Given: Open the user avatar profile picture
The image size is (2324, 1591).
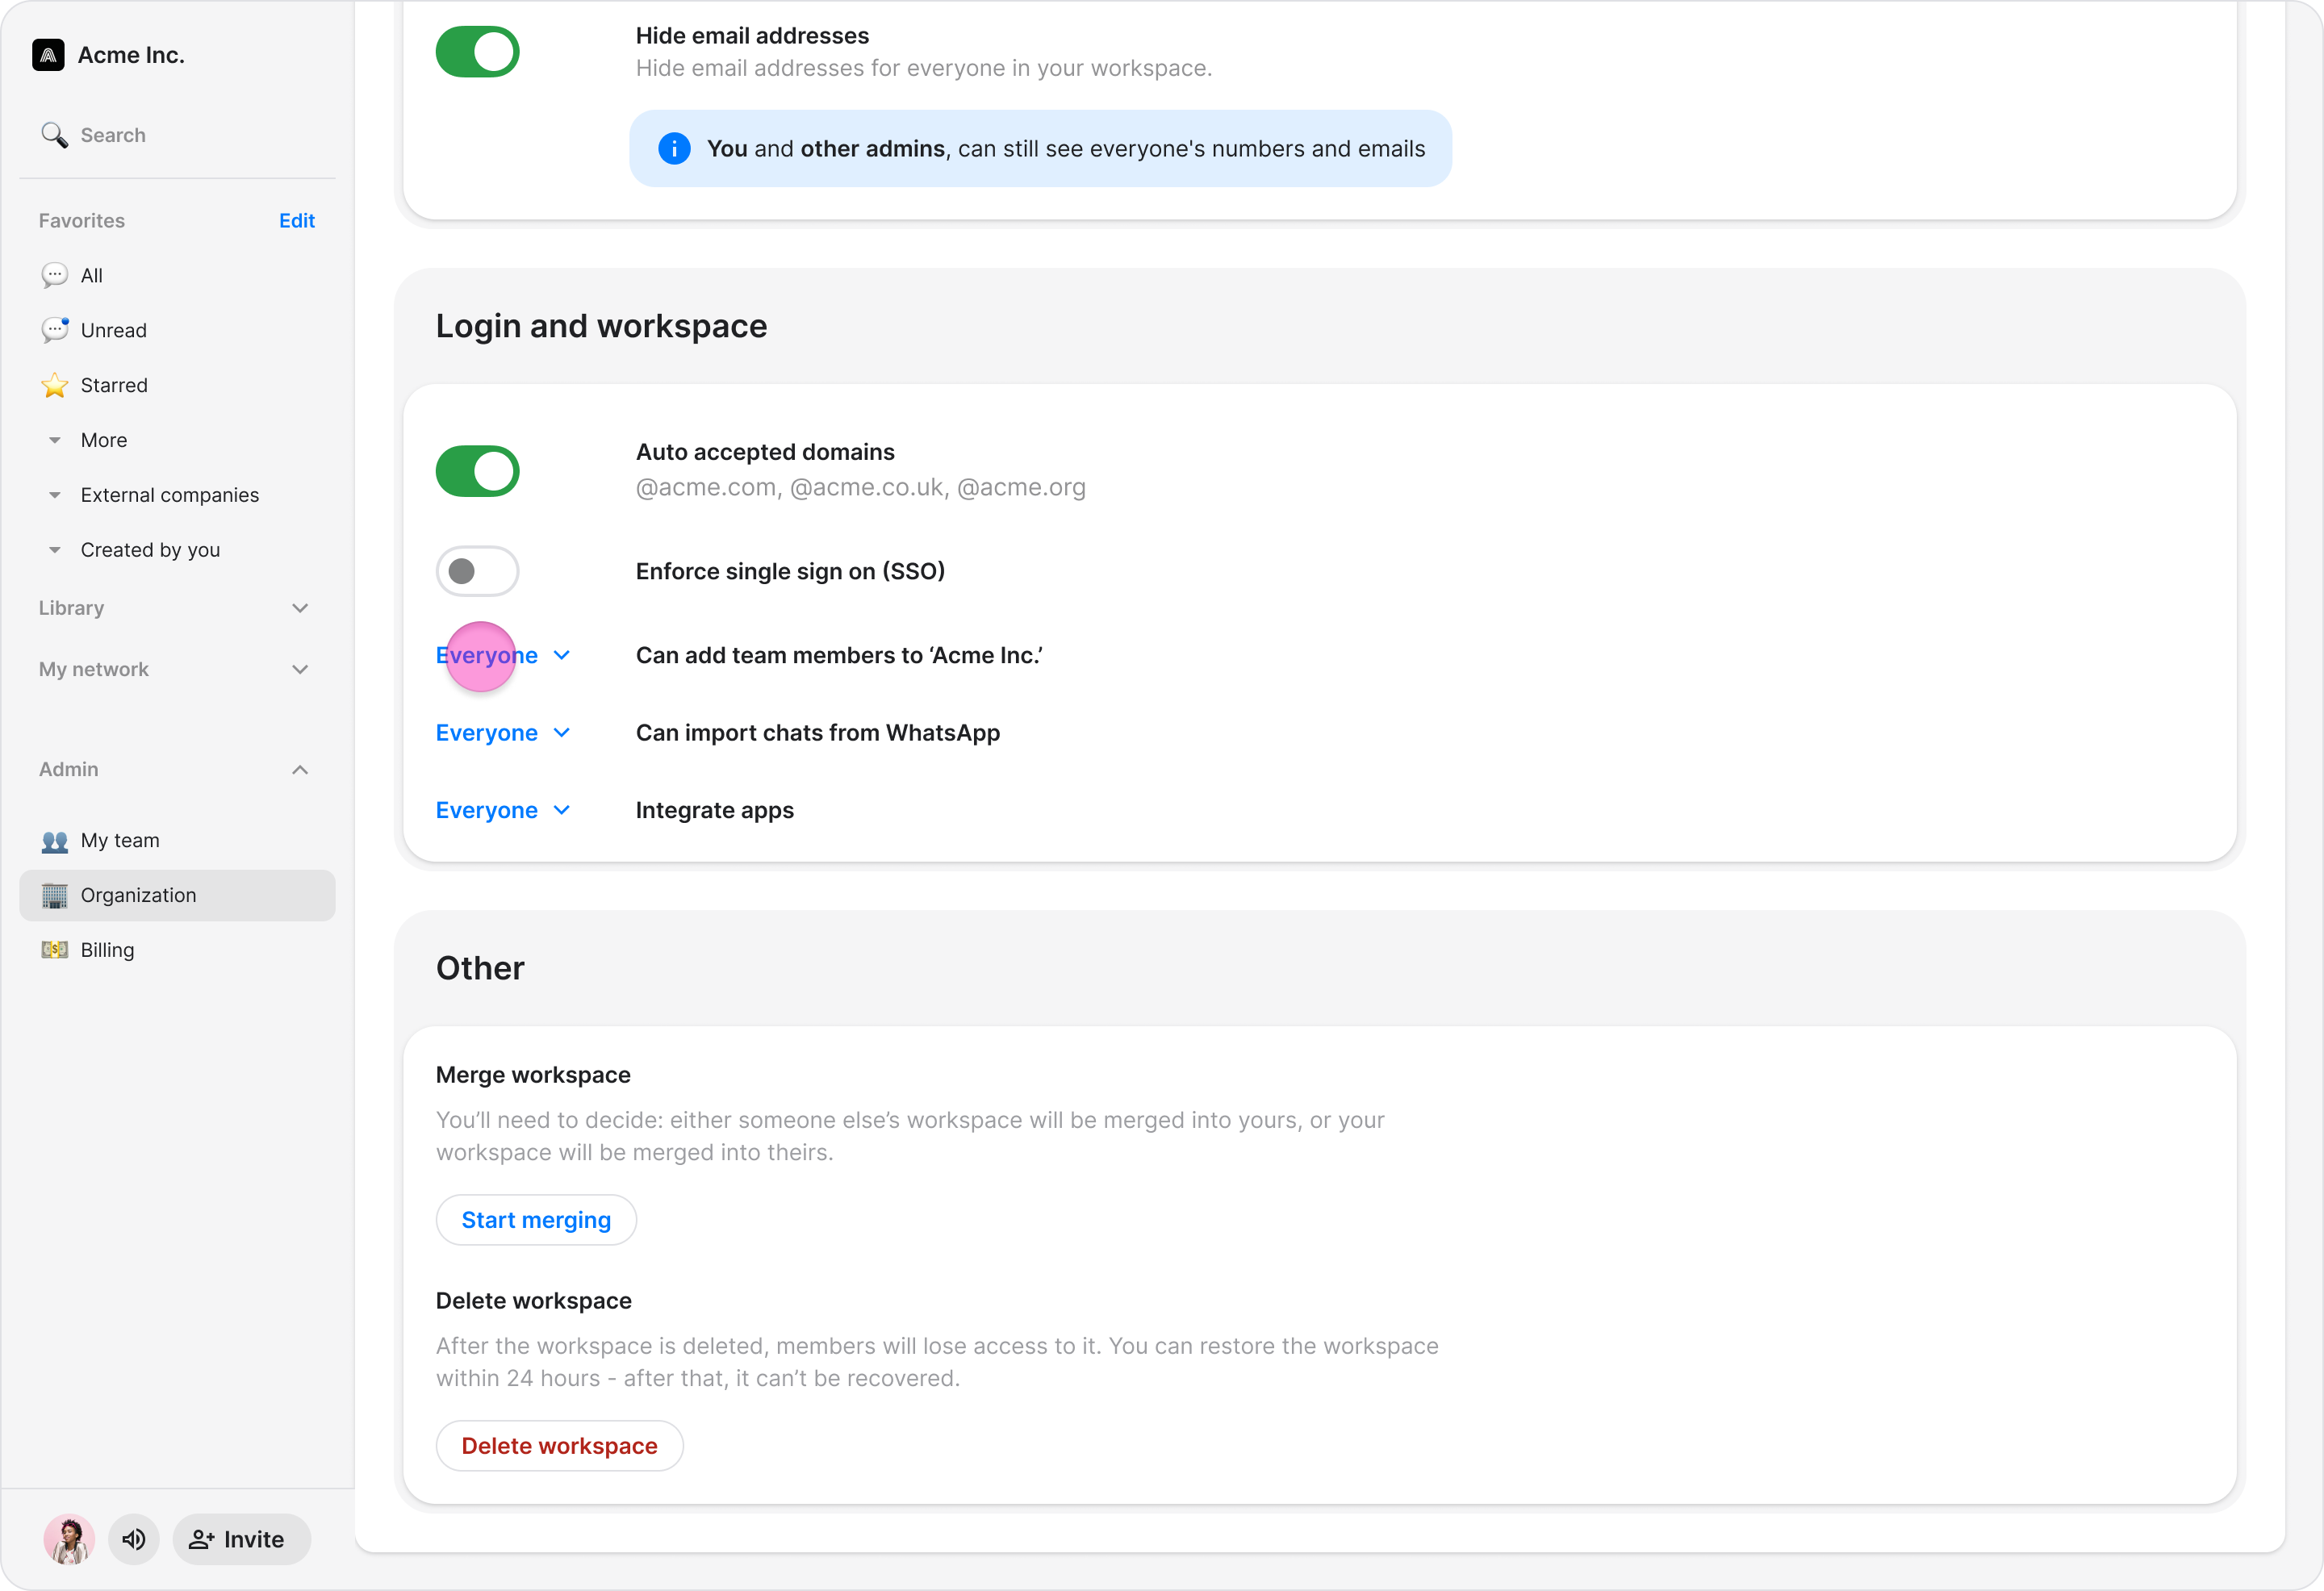Looking at the screenshot, I should click(x=69, y=1539).
